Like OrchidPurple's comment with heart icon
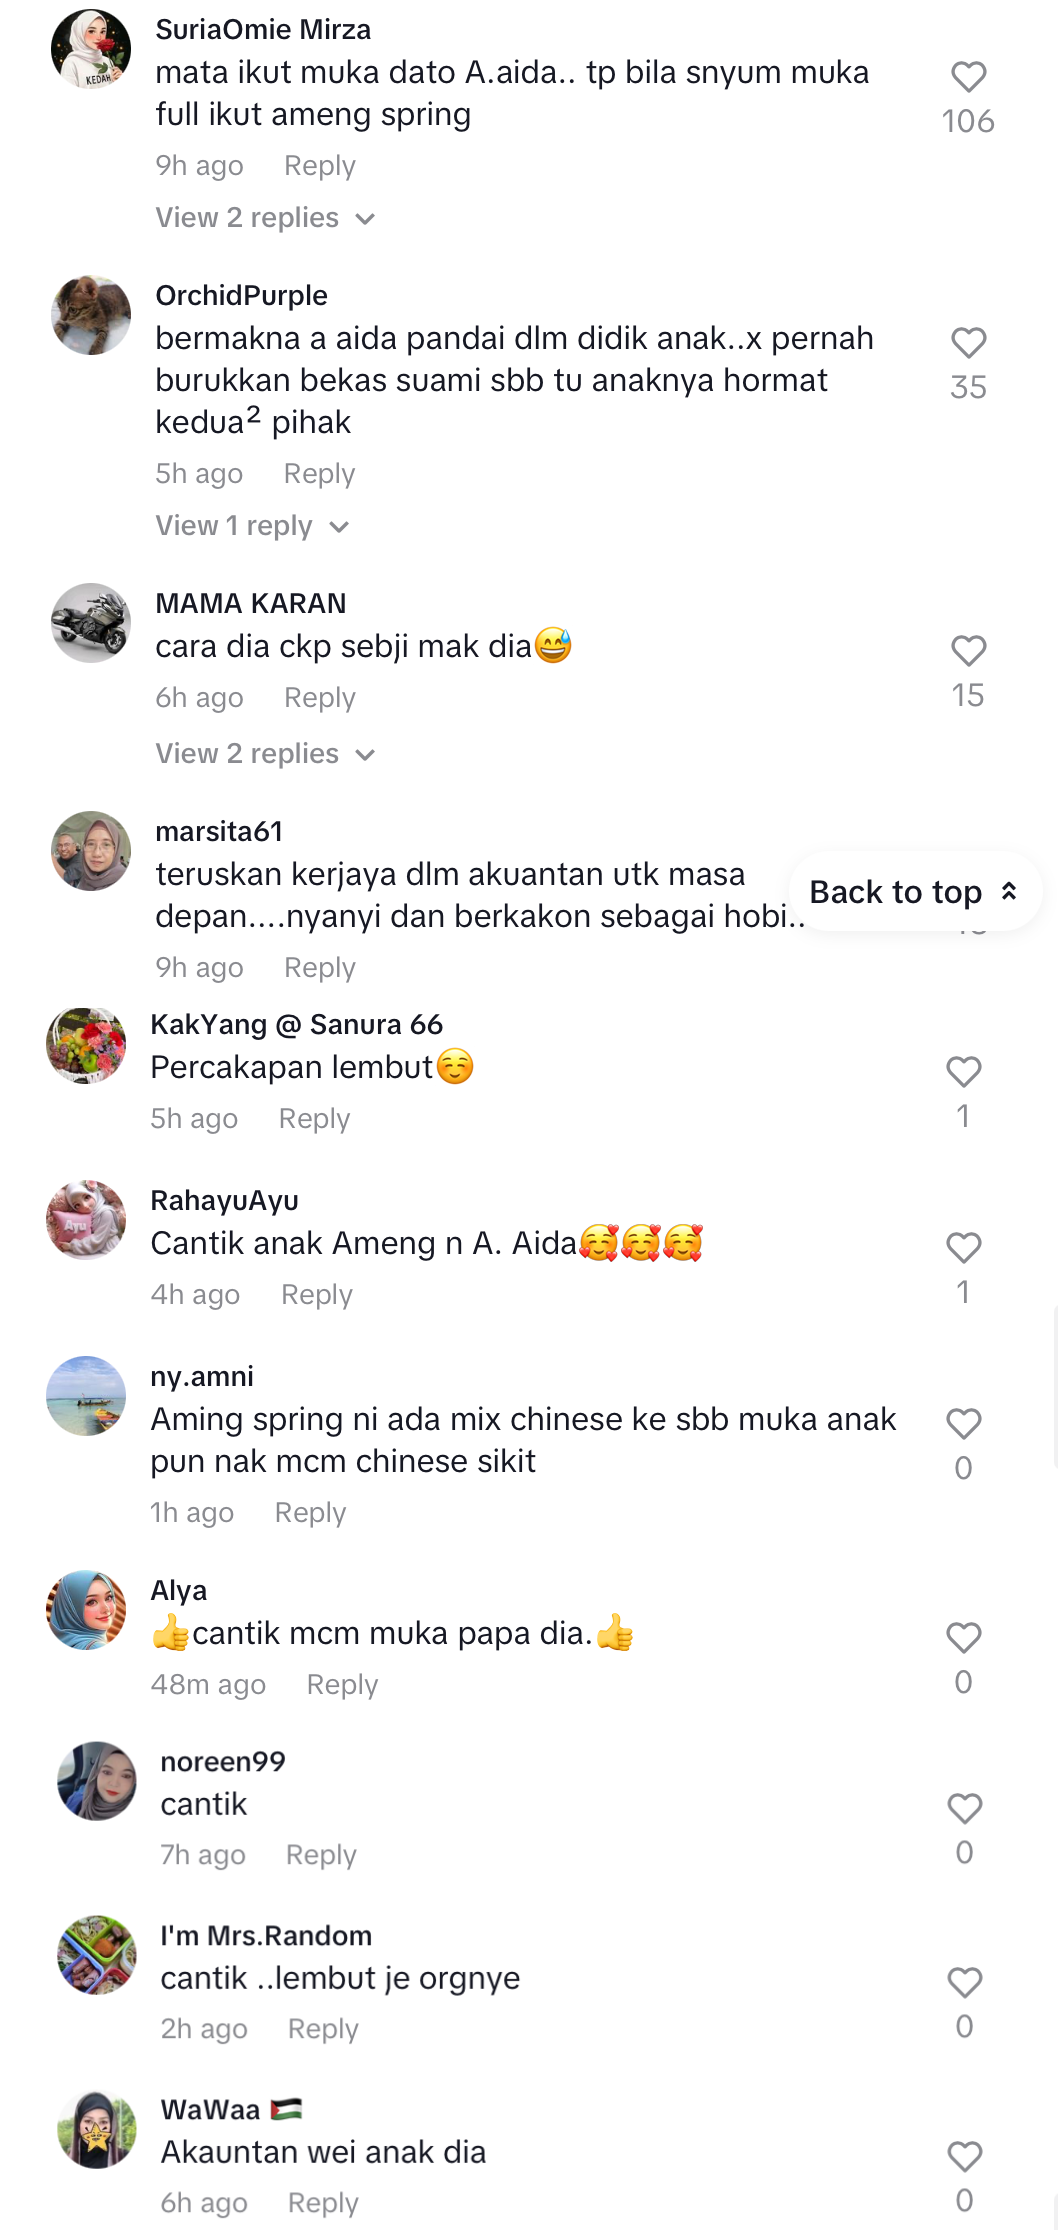Image resolution: width=1058 pixels, height=2230 pixels. click(x=968, y=343)
